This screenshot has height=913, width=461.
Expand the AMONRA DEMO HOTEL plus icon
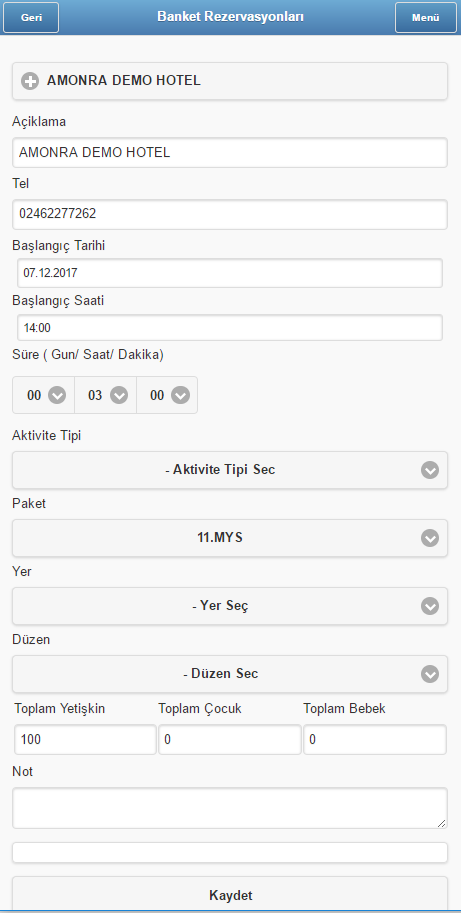click(30, 81)
